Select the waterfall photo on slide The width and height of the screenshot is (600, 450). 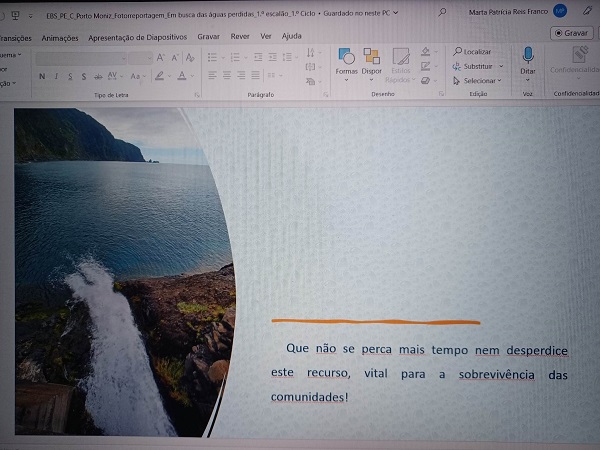click(124, 272)
